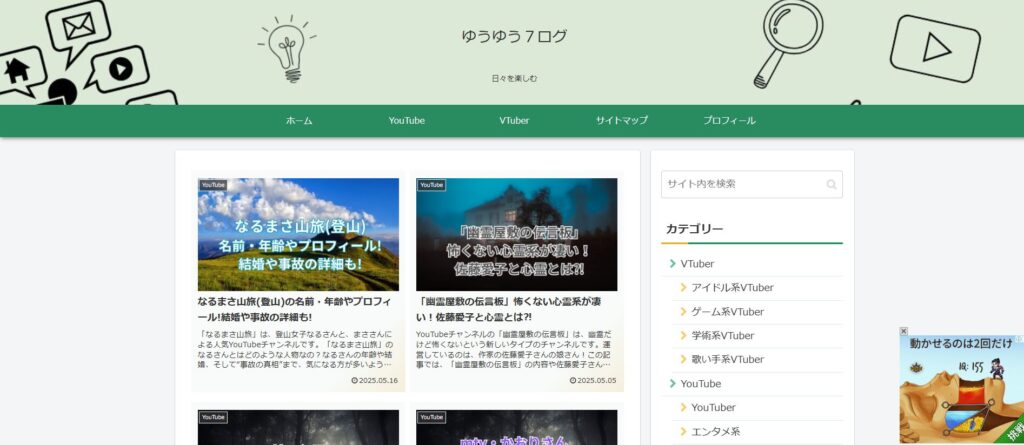Image resolution: width=1024 pixels, height=445 pixels.
Task: Focus the サイト内を検索 search field
Action: (x=752, y=184)
